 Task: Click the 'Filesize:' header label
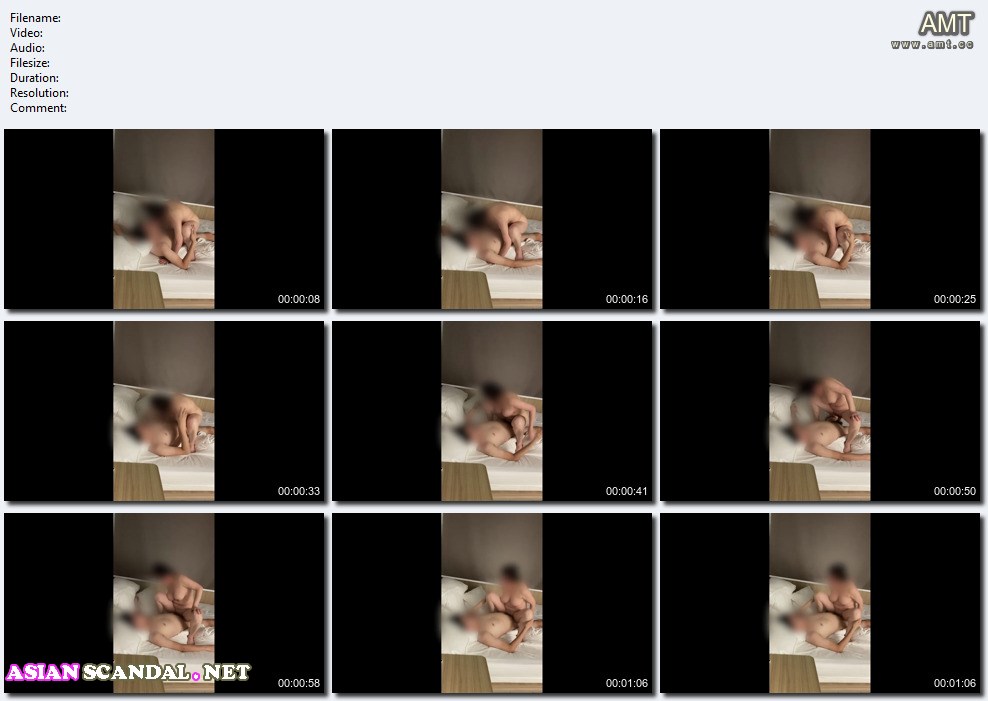(30, 63)
